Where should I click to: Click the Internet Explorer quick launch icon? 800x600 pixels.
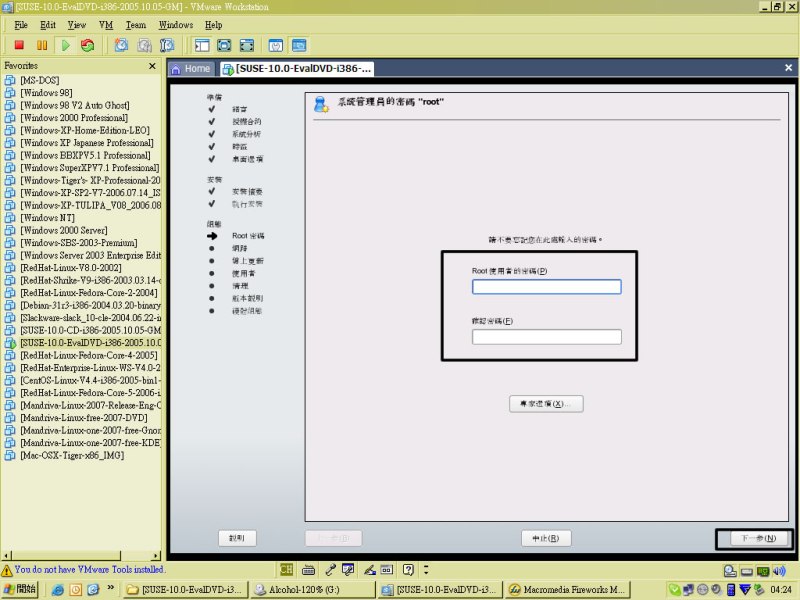click(x=58, y=589)
